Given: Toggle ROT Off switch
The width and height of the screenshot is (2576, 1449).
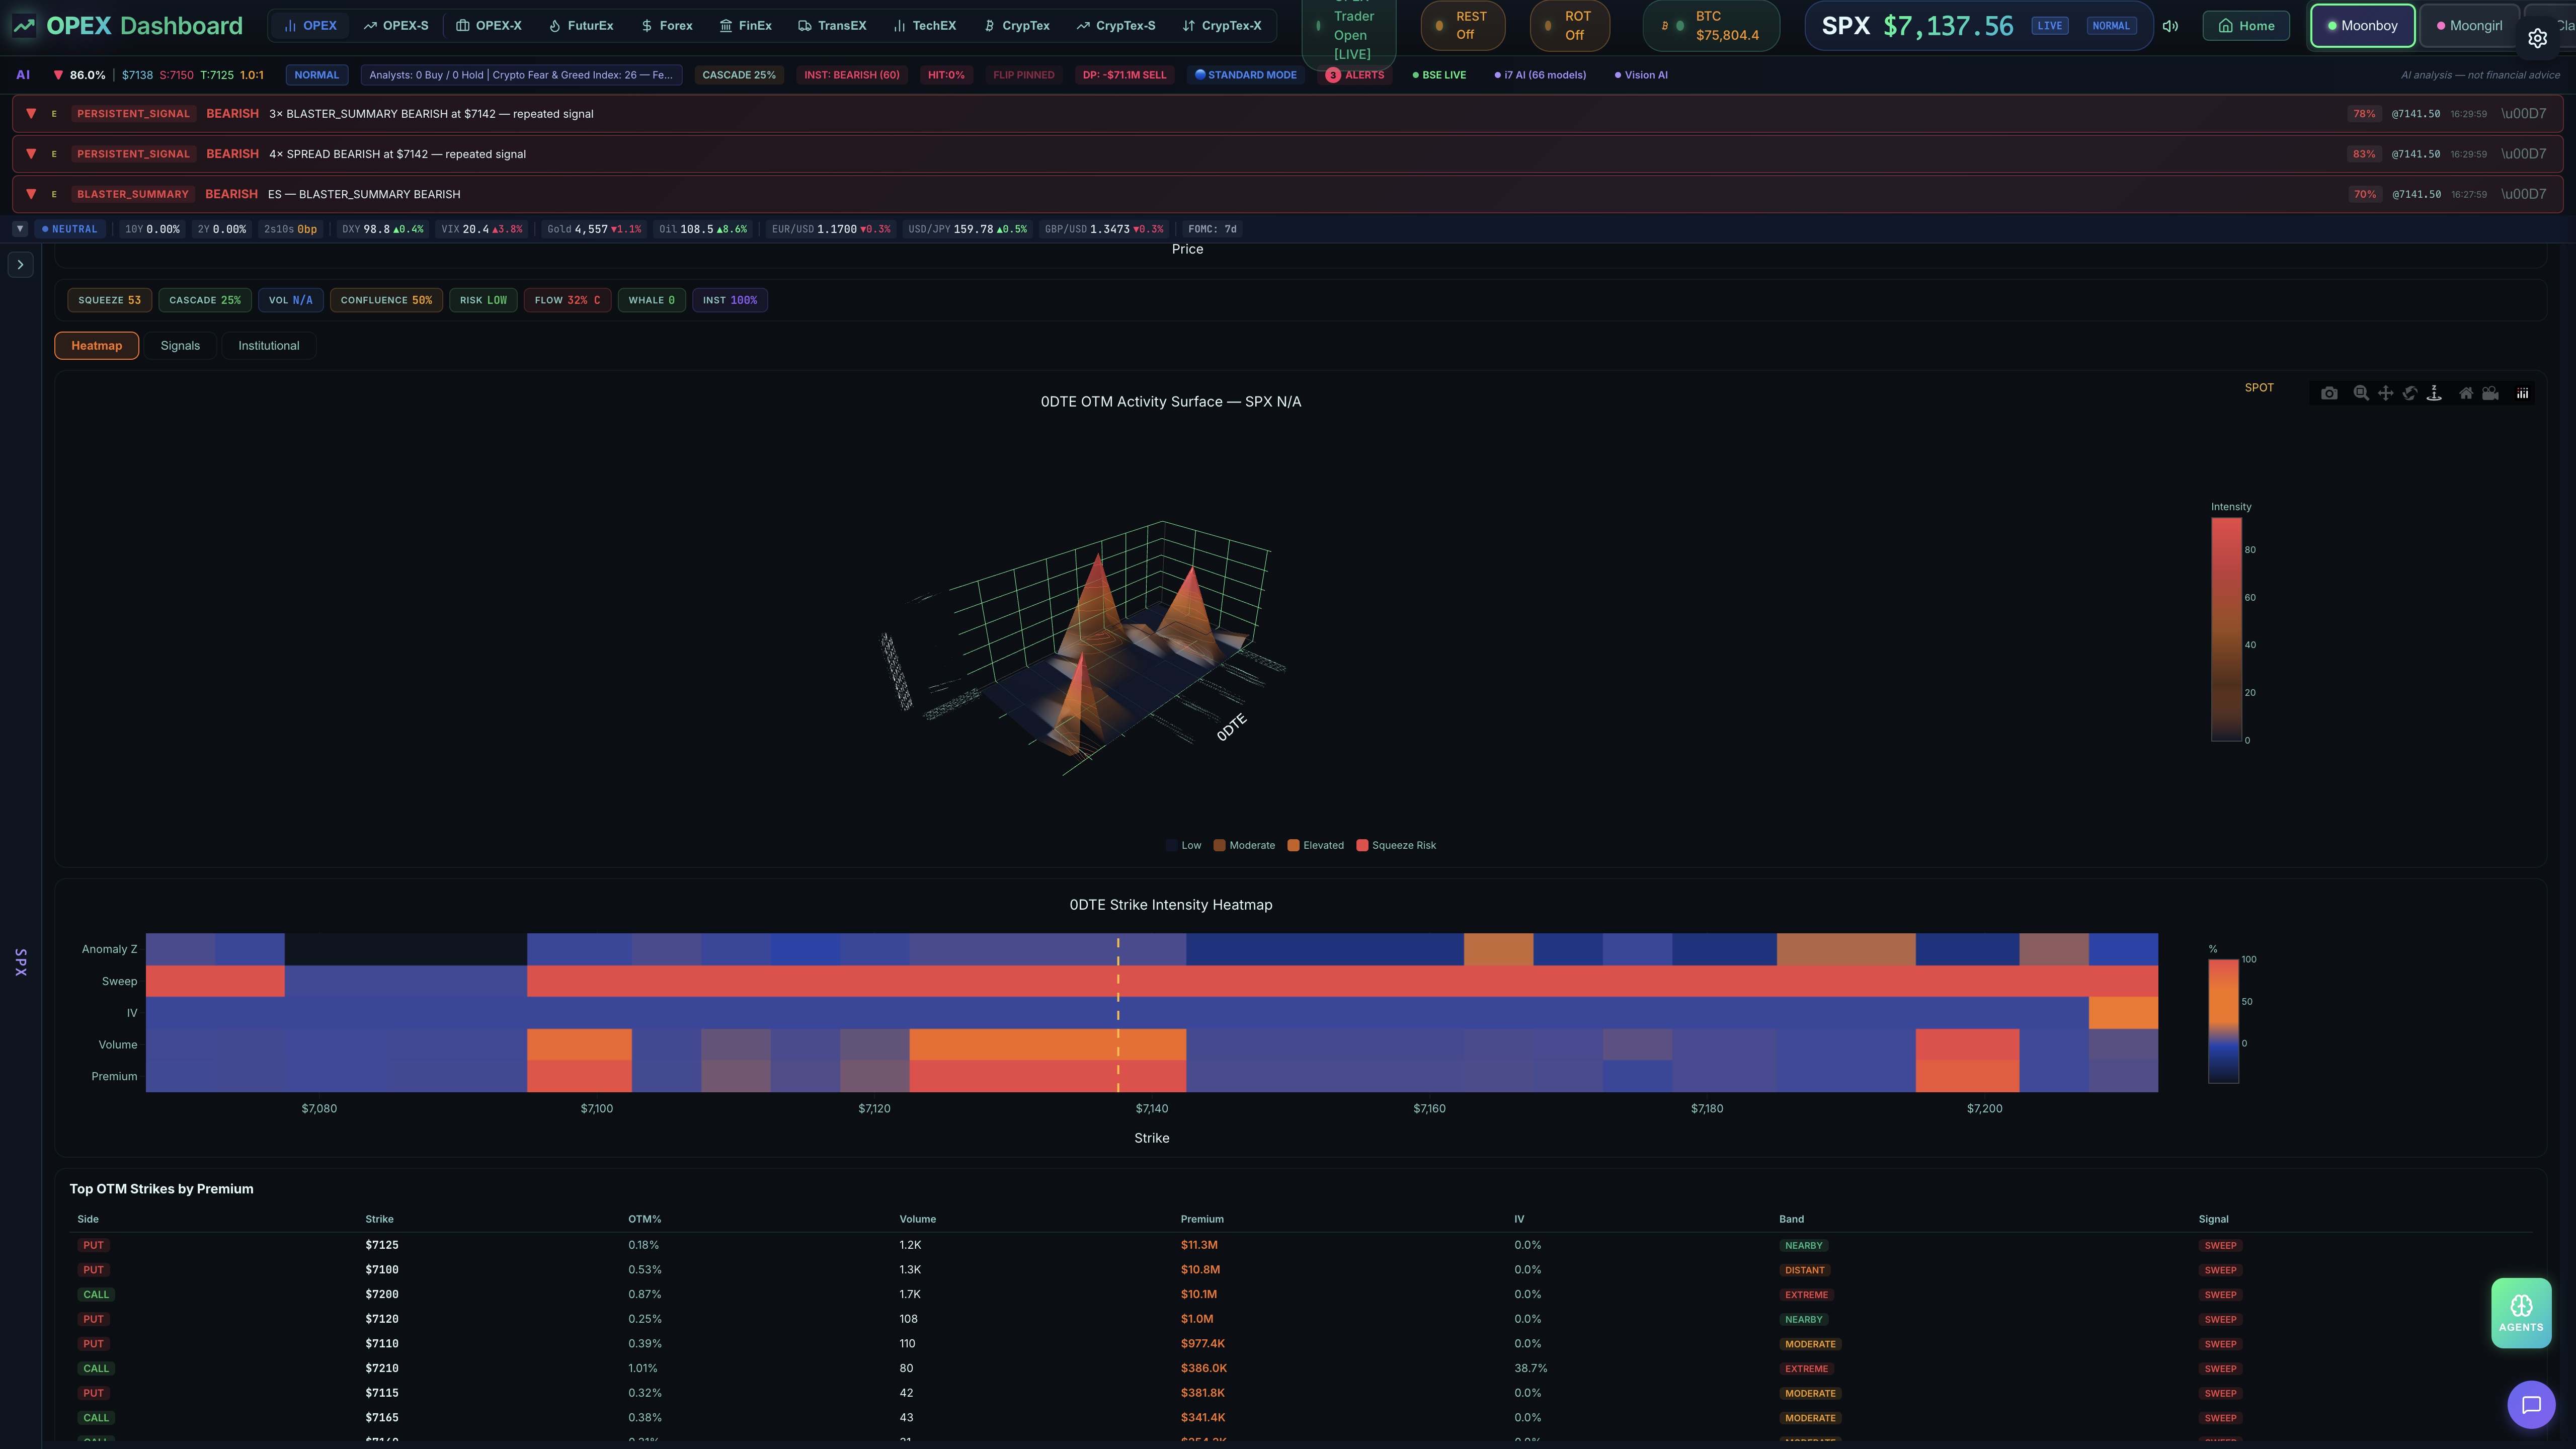Looking at the screenshot, I should coord(1570,26).
